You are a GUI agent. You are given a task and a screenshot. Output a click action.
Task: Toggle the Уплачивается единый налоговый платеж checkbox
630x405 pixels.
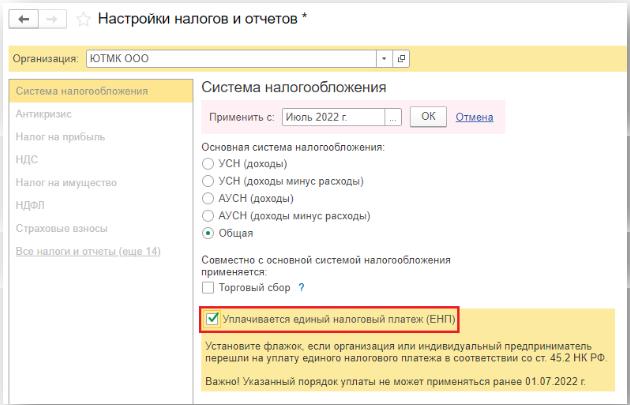211,320
